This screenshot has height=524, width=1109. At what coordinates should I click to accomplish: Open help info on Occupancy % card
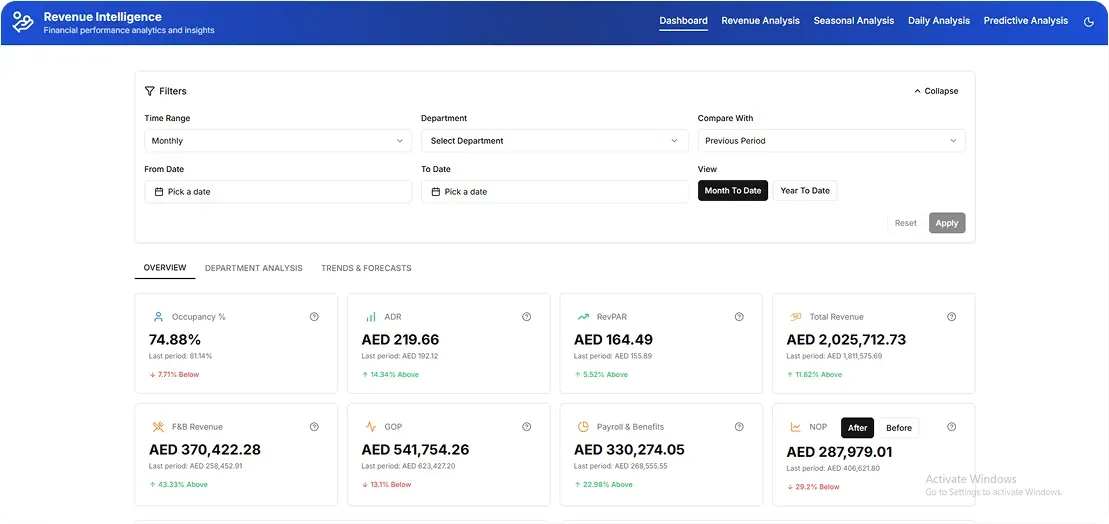[x=314, y=317]
